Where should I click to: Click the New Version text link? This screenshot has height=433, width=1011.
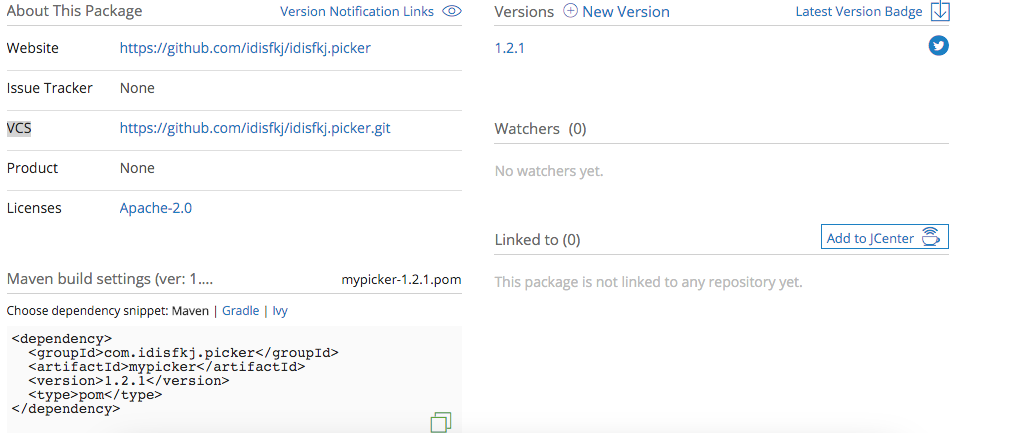click(x=626, y=12)
